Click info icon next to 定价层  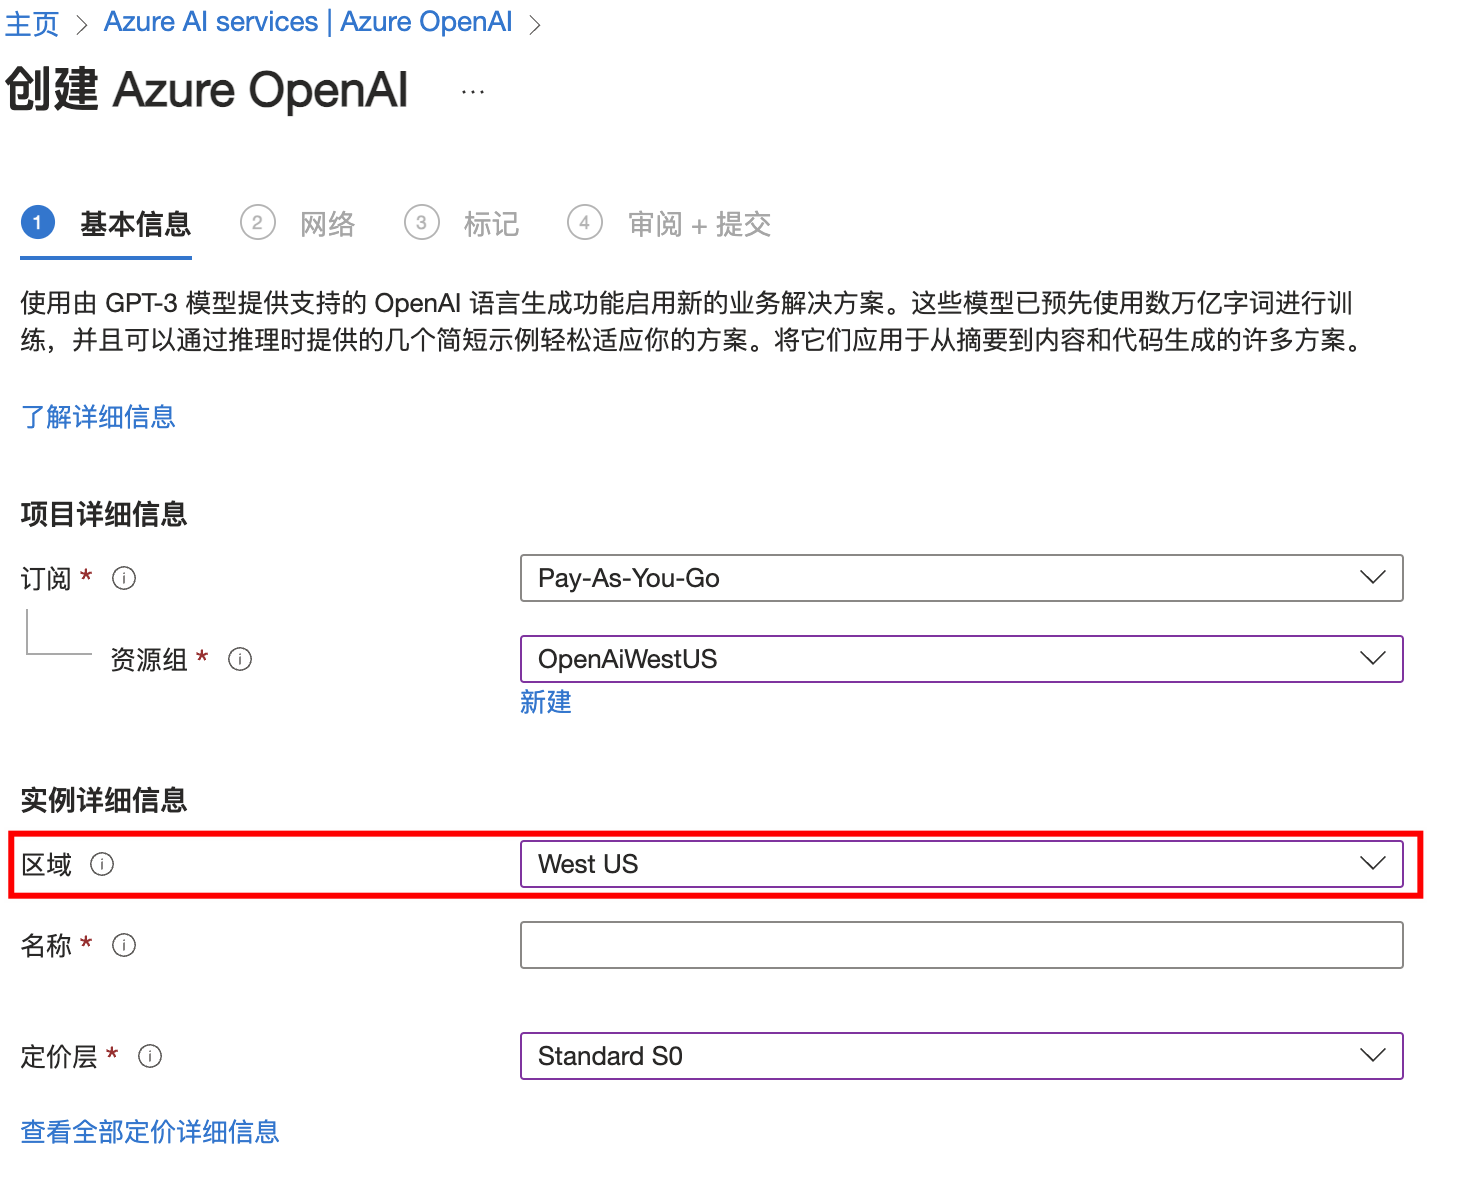click(x=150, y=1056)
